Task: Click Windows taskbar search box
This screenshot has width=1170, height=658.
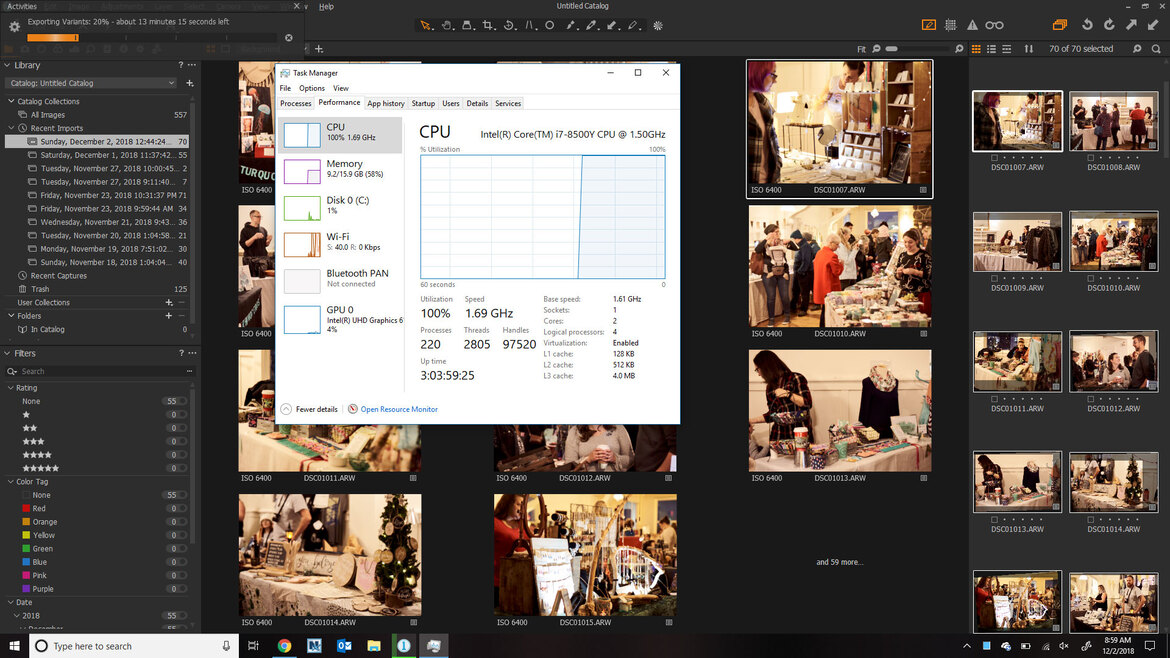Action: (x=134, y=646)
